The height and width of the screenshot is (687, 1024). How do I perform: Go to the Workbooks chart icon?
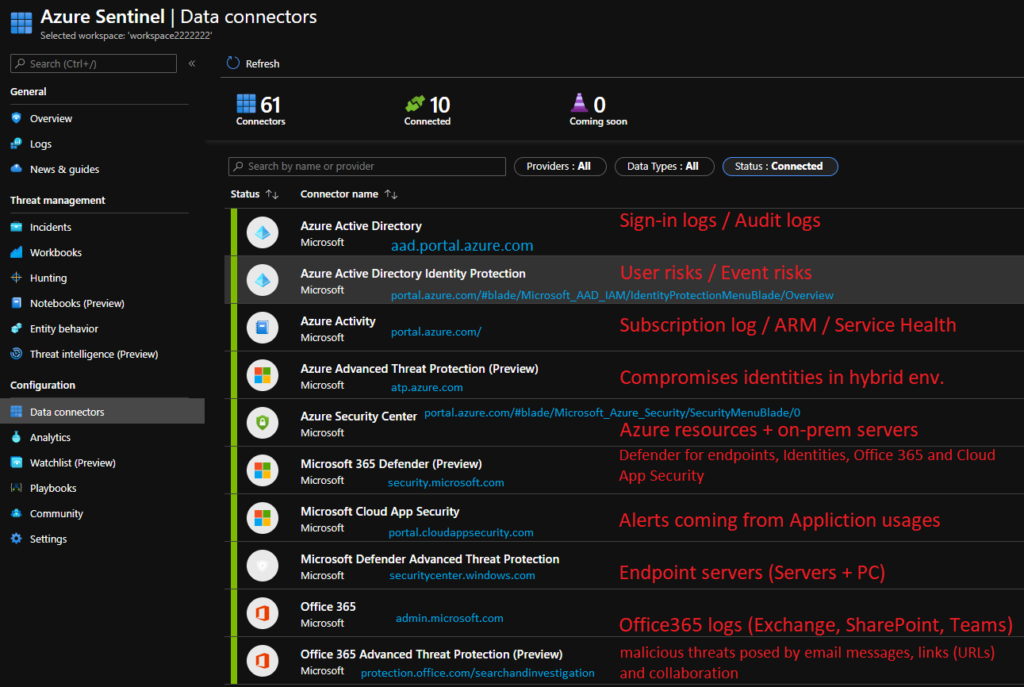16,252
